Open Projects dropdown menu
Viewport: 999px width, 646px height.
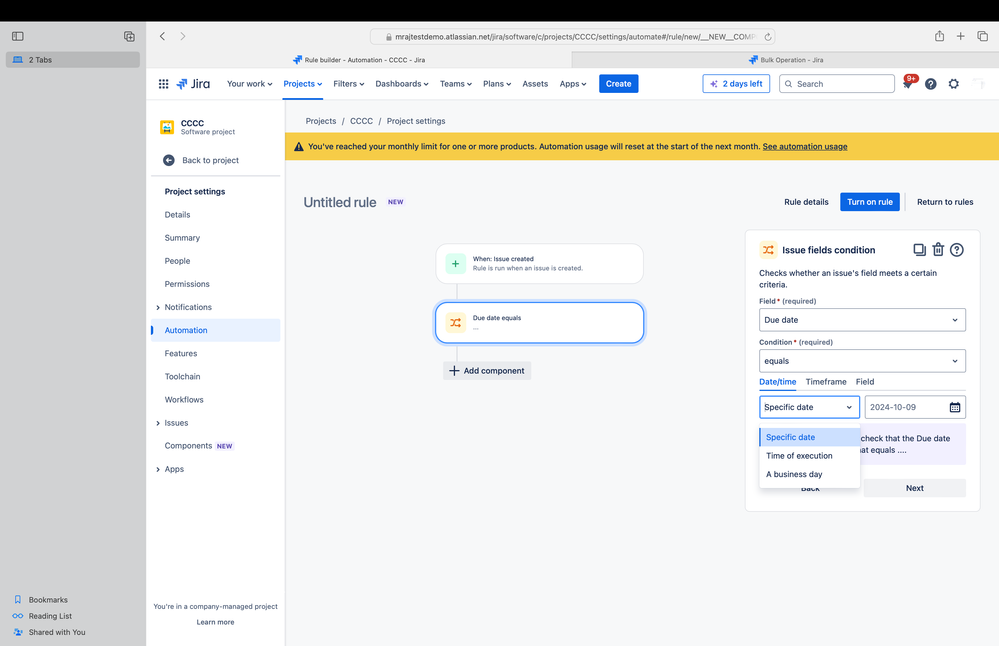303,84
